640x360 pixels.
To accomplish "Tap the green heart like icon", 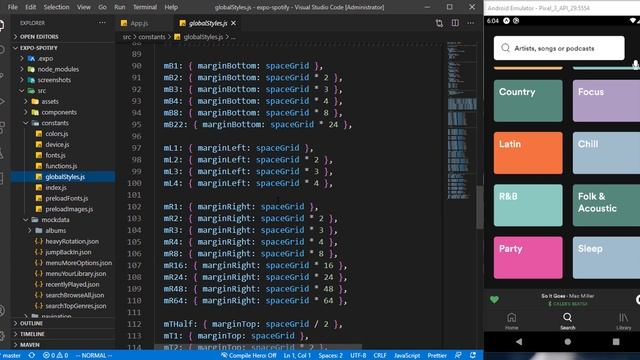I will click(x=494, y=300).
